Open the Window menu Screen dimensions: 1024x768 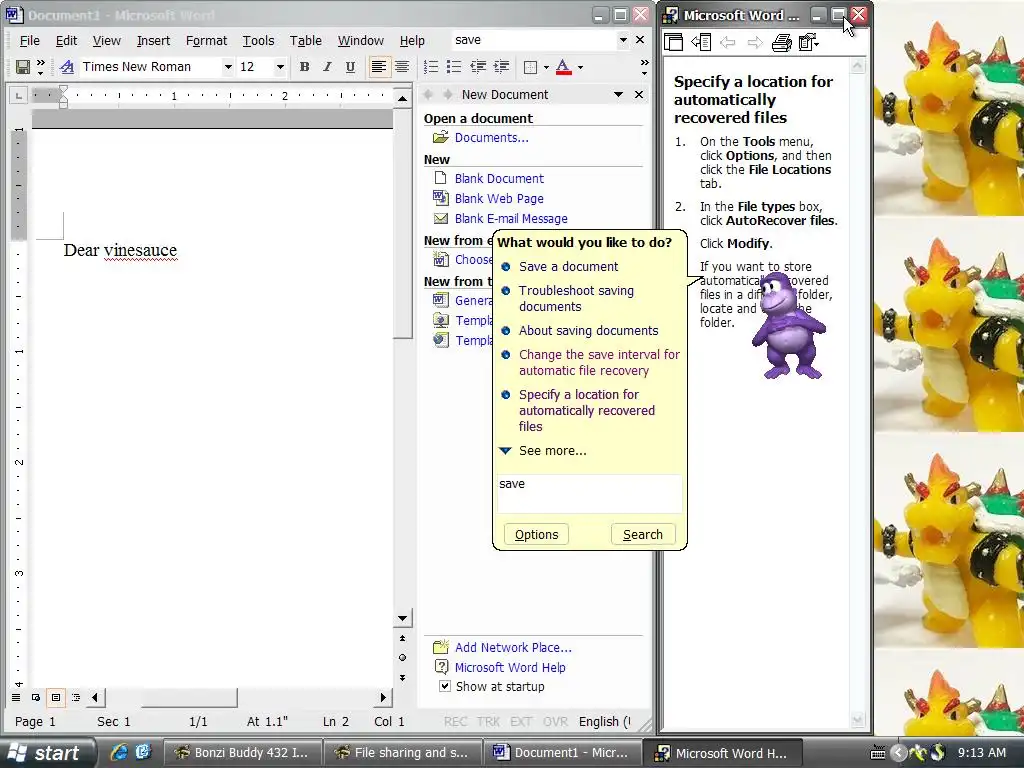(x=360, y=40)
